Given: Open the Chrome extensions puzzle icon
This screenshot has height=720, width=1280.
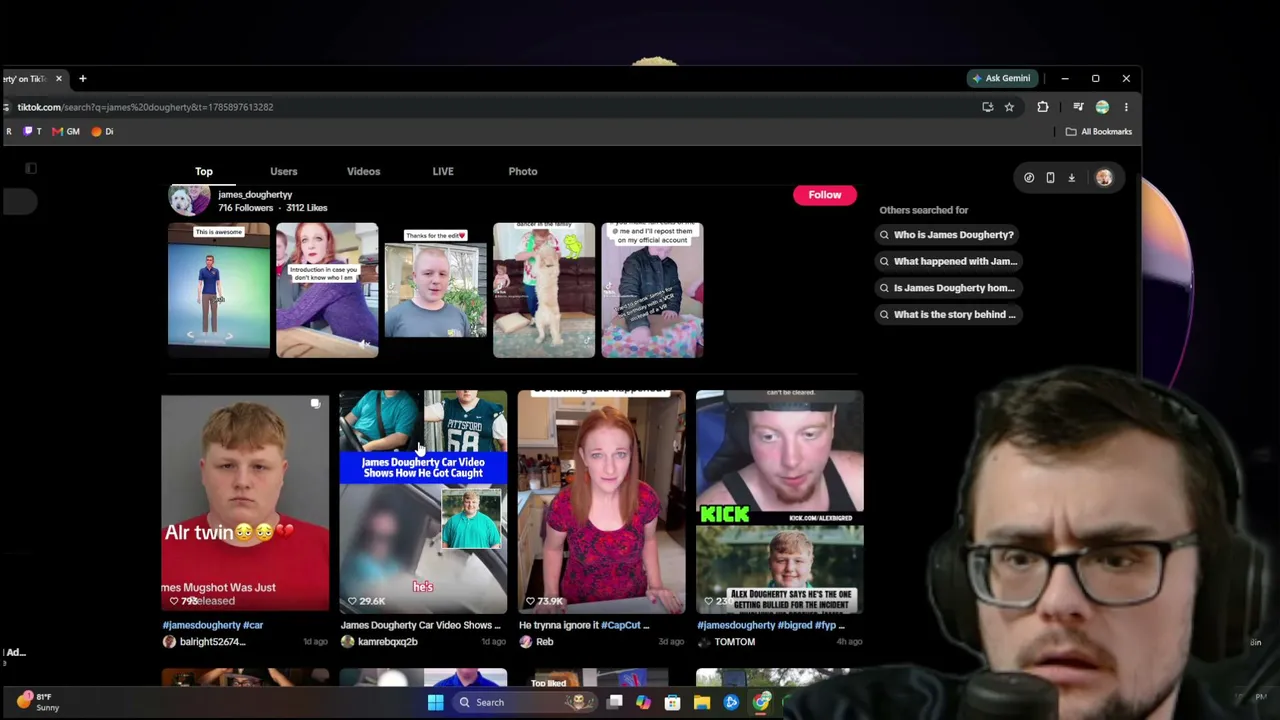Looking at the screenshot, I should pyautogui.click(x=1043, y=107).
